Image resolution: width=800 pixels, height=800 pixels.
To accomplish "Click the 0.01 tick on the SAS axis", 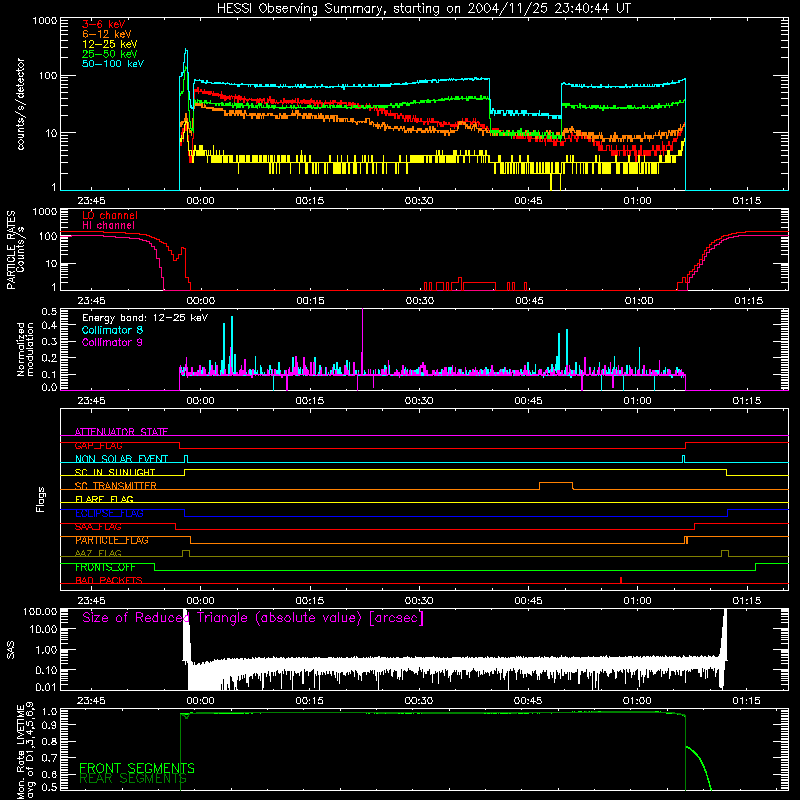I will (x=46, y=687).
